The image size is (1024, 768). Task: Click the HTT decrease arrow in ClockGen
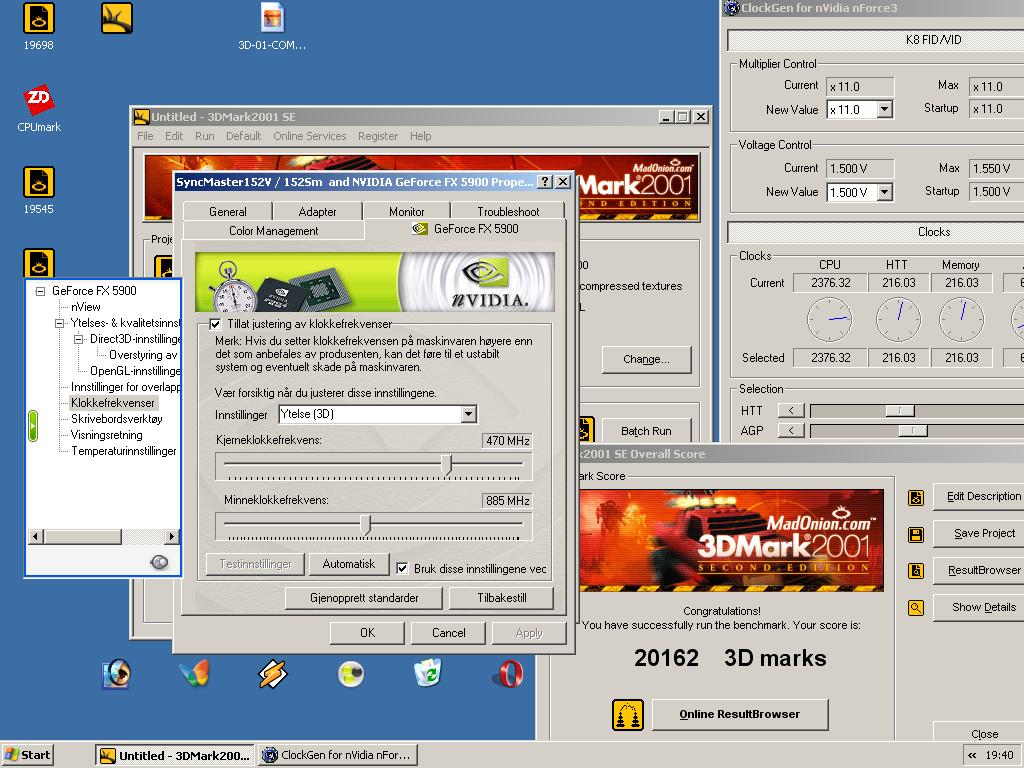coord(791,411)
